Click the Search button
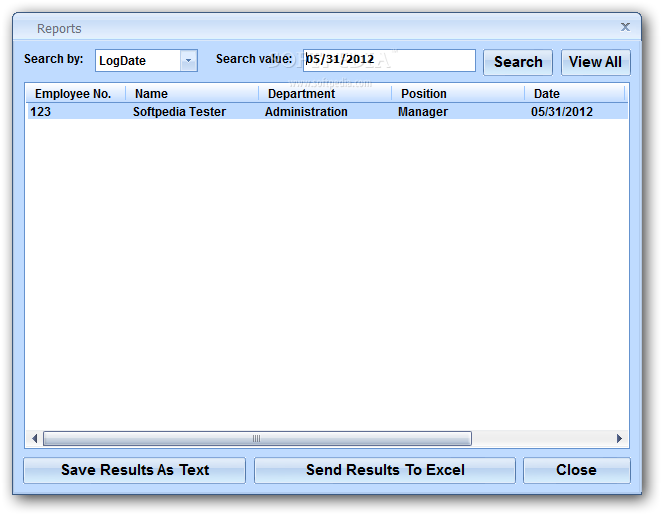662x515 pixels. tap(518, 62)
